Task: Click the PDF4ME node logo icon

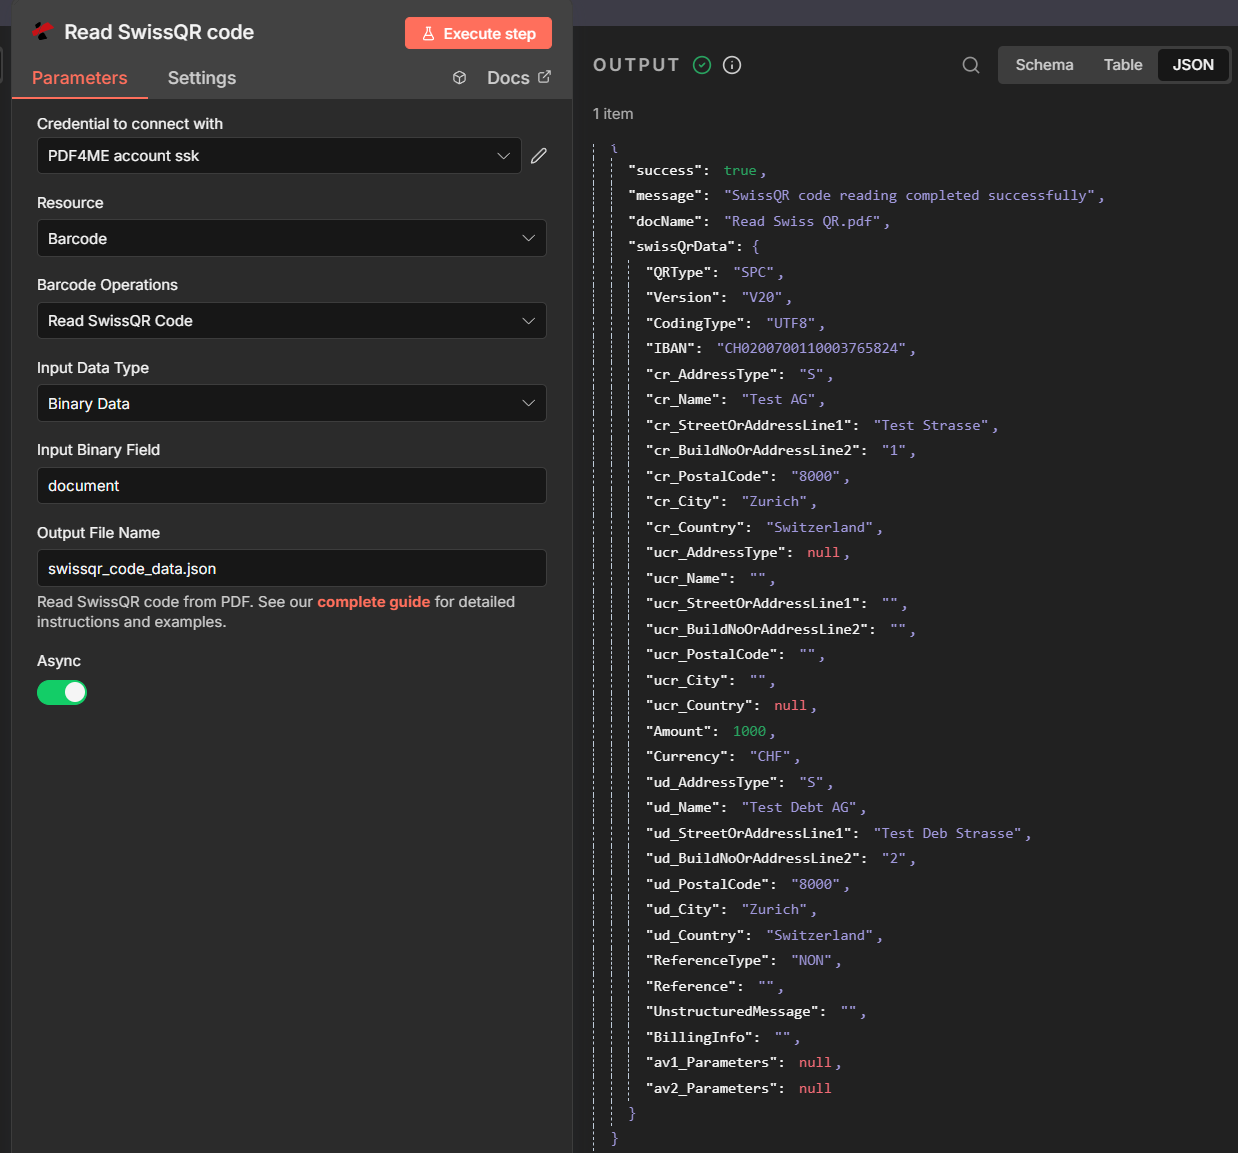Action: (40, 31)
